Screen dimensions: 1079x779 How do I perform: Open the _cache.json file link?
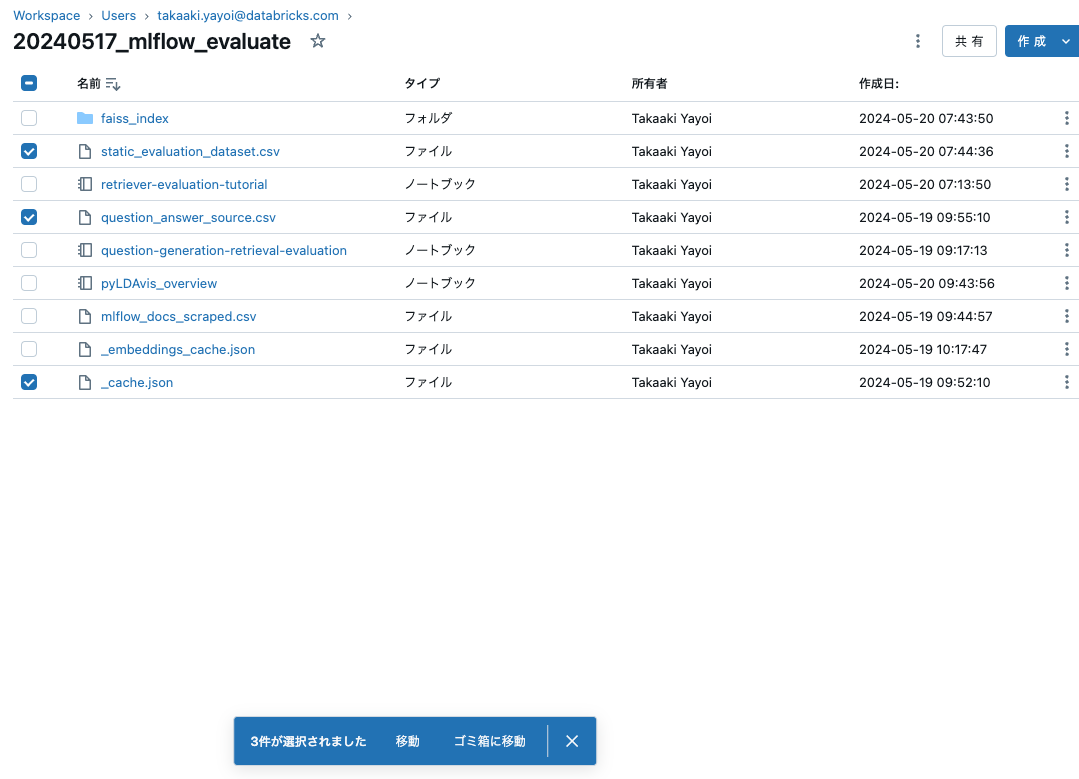137,382
